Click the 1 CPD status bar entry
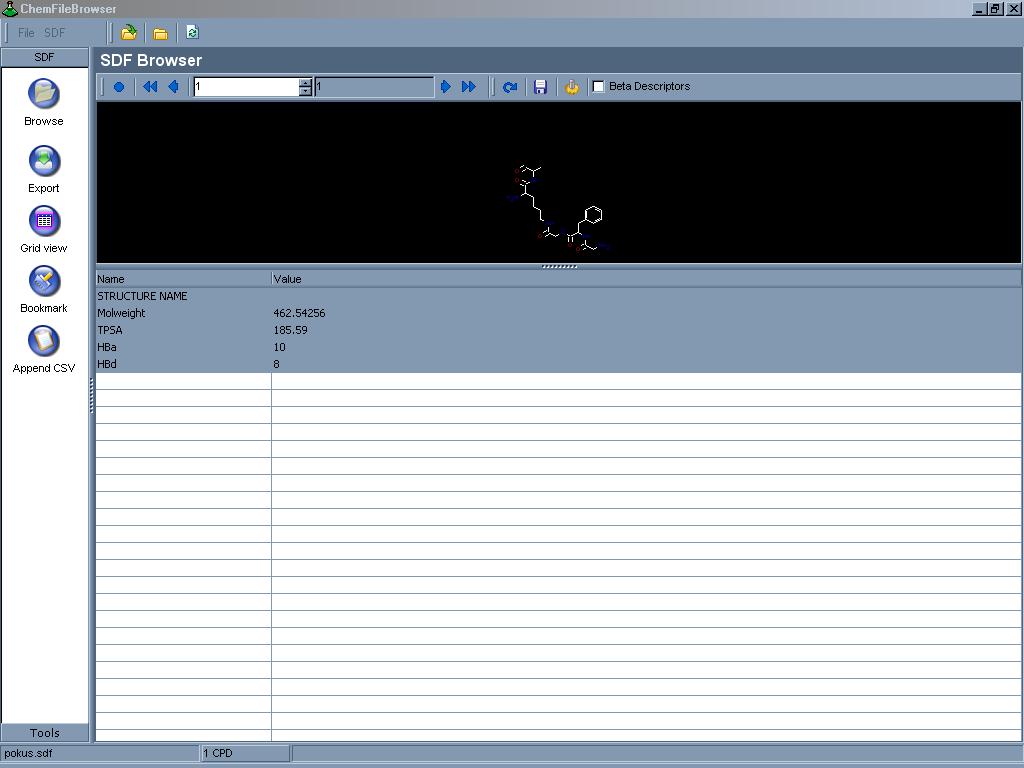Image resolution: width=1024 pixels, height=768 pixels. click(246, 753)
